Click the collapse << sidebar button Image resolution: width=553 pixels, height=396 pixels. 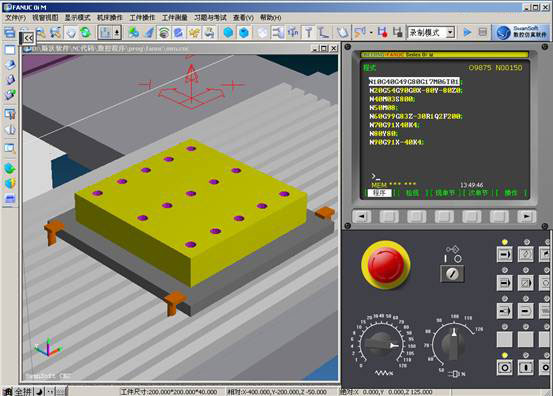(28, 38)
